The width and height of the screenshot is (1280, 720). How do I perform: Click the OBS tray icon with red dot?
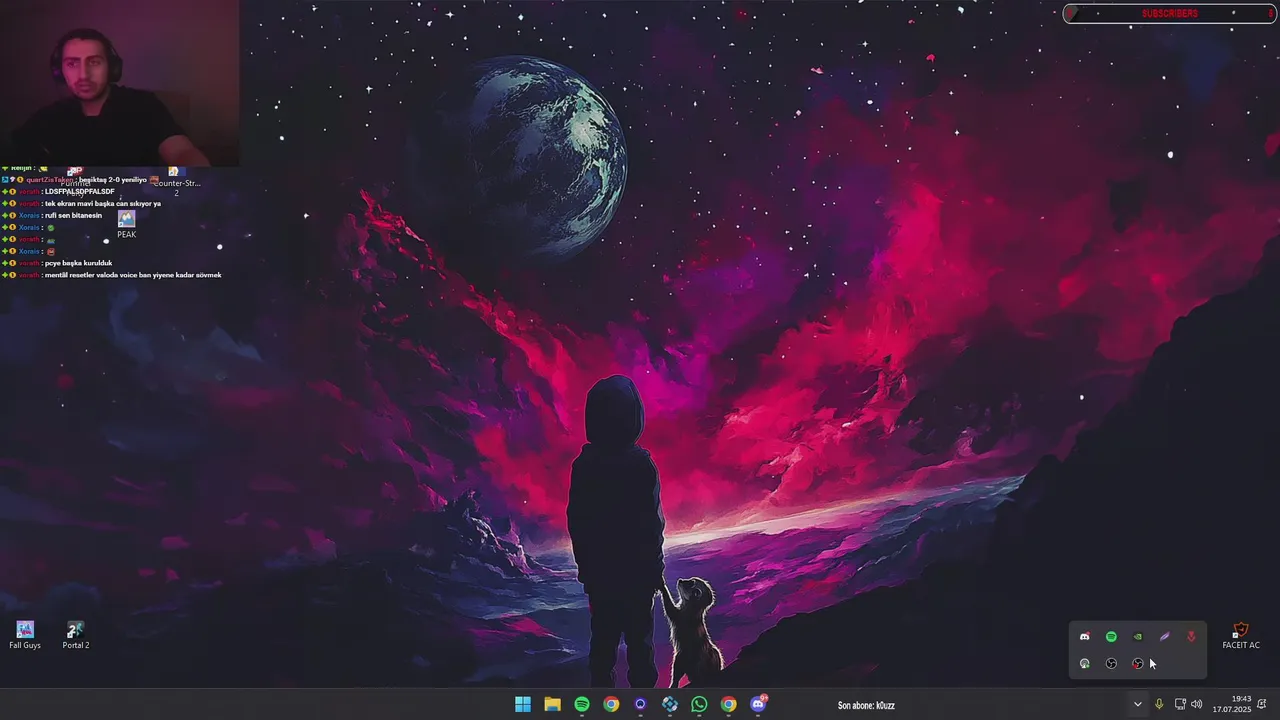(x=1137, y=663)
